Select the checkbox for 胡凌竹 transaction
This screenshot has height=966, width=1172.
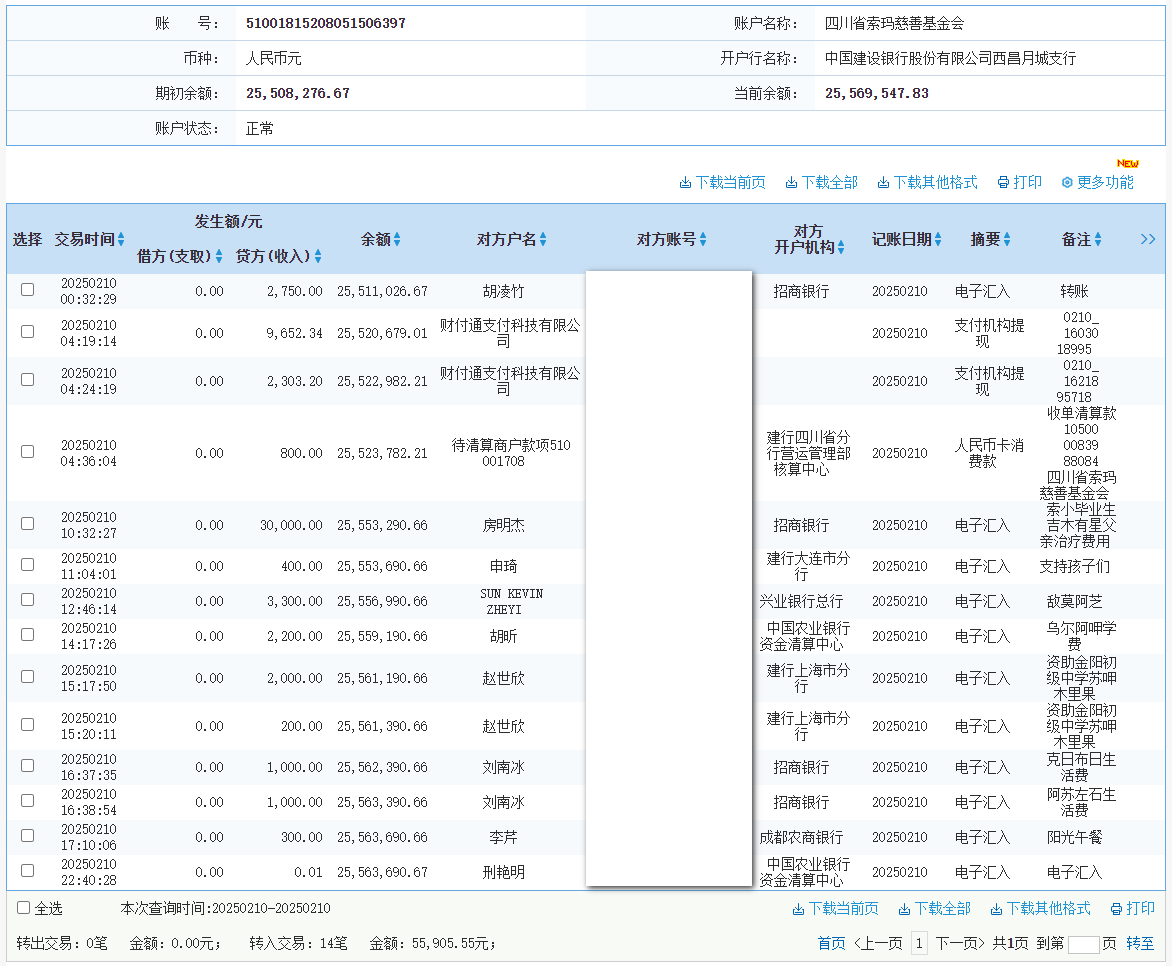pos(28,289)
